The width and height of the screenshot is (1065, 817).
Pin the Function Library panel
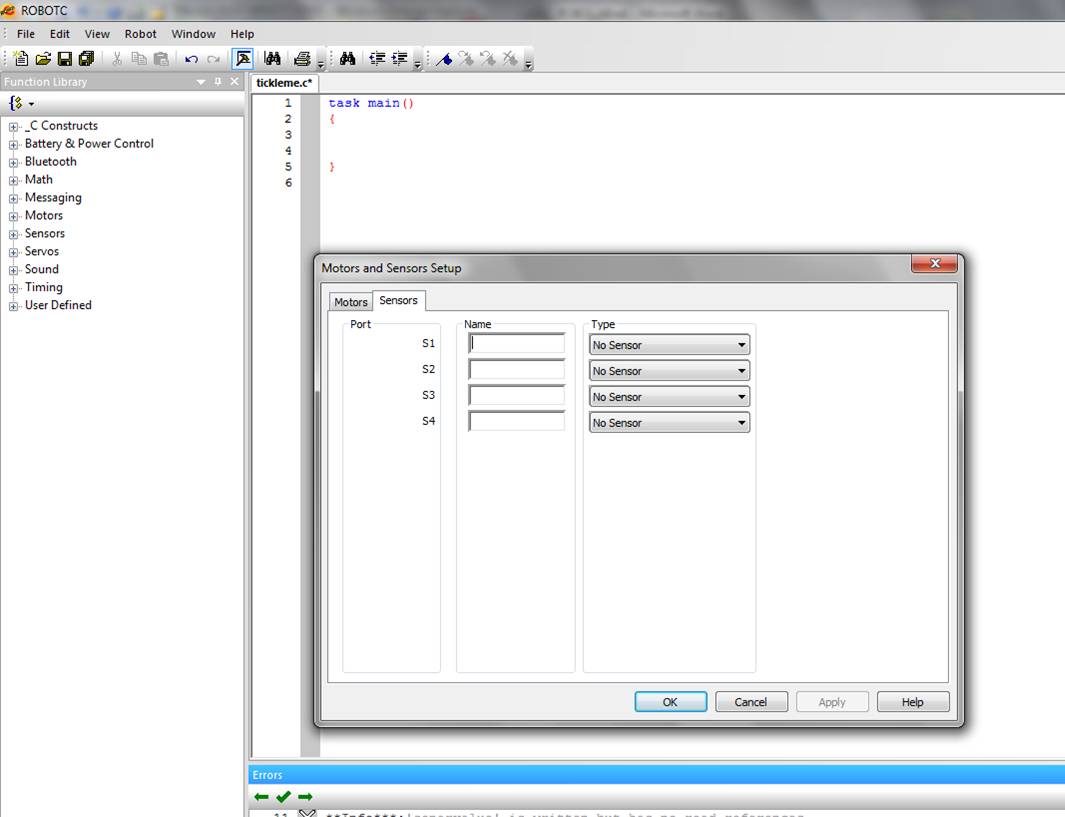[218, 81]
